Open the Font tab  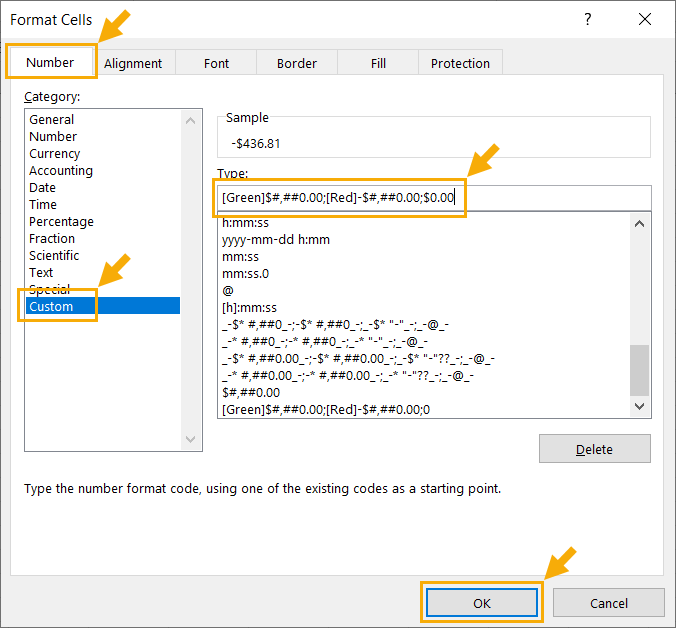coord(216,63)
